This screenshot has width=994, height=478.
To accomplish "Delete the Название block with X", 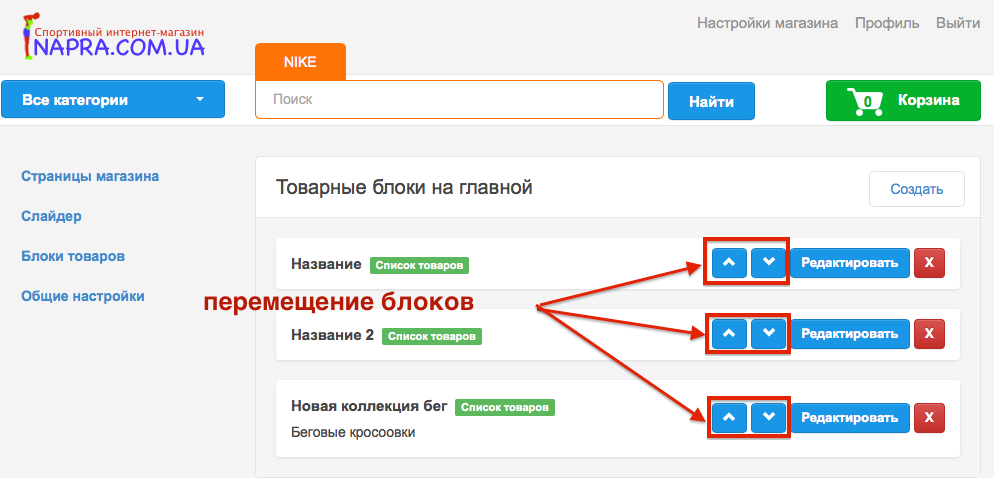I will coord(929,263).
